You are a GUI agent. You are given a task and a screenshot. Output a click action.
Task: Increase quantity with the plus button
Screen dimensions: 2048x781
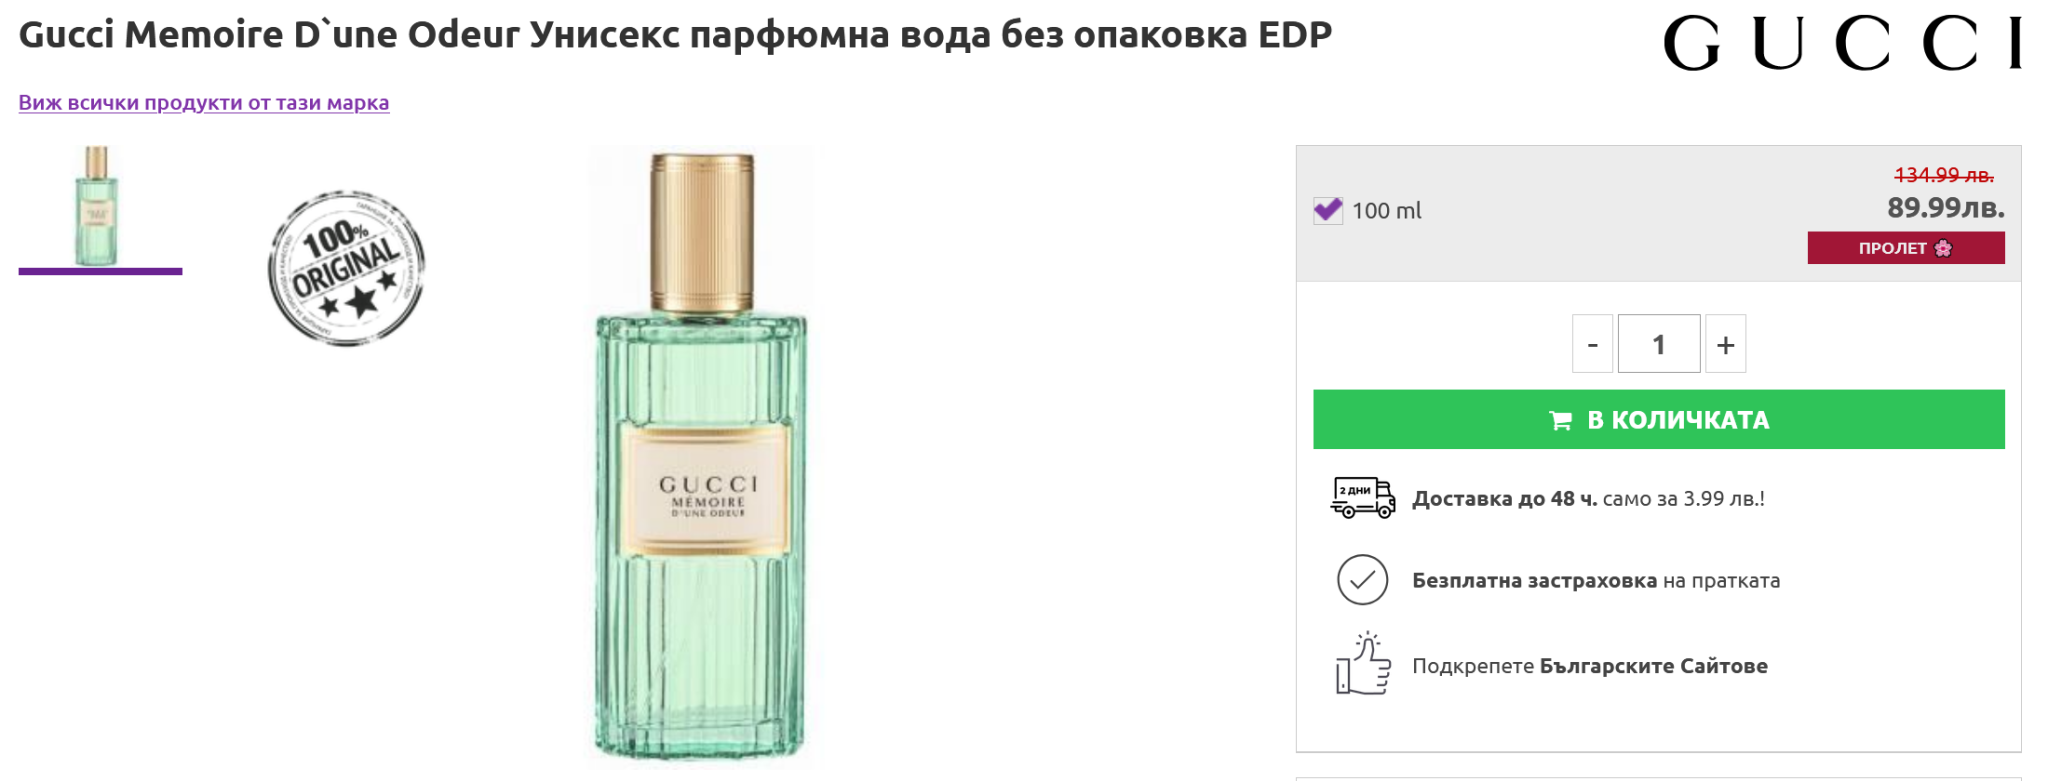click(x=1725, y=344)
